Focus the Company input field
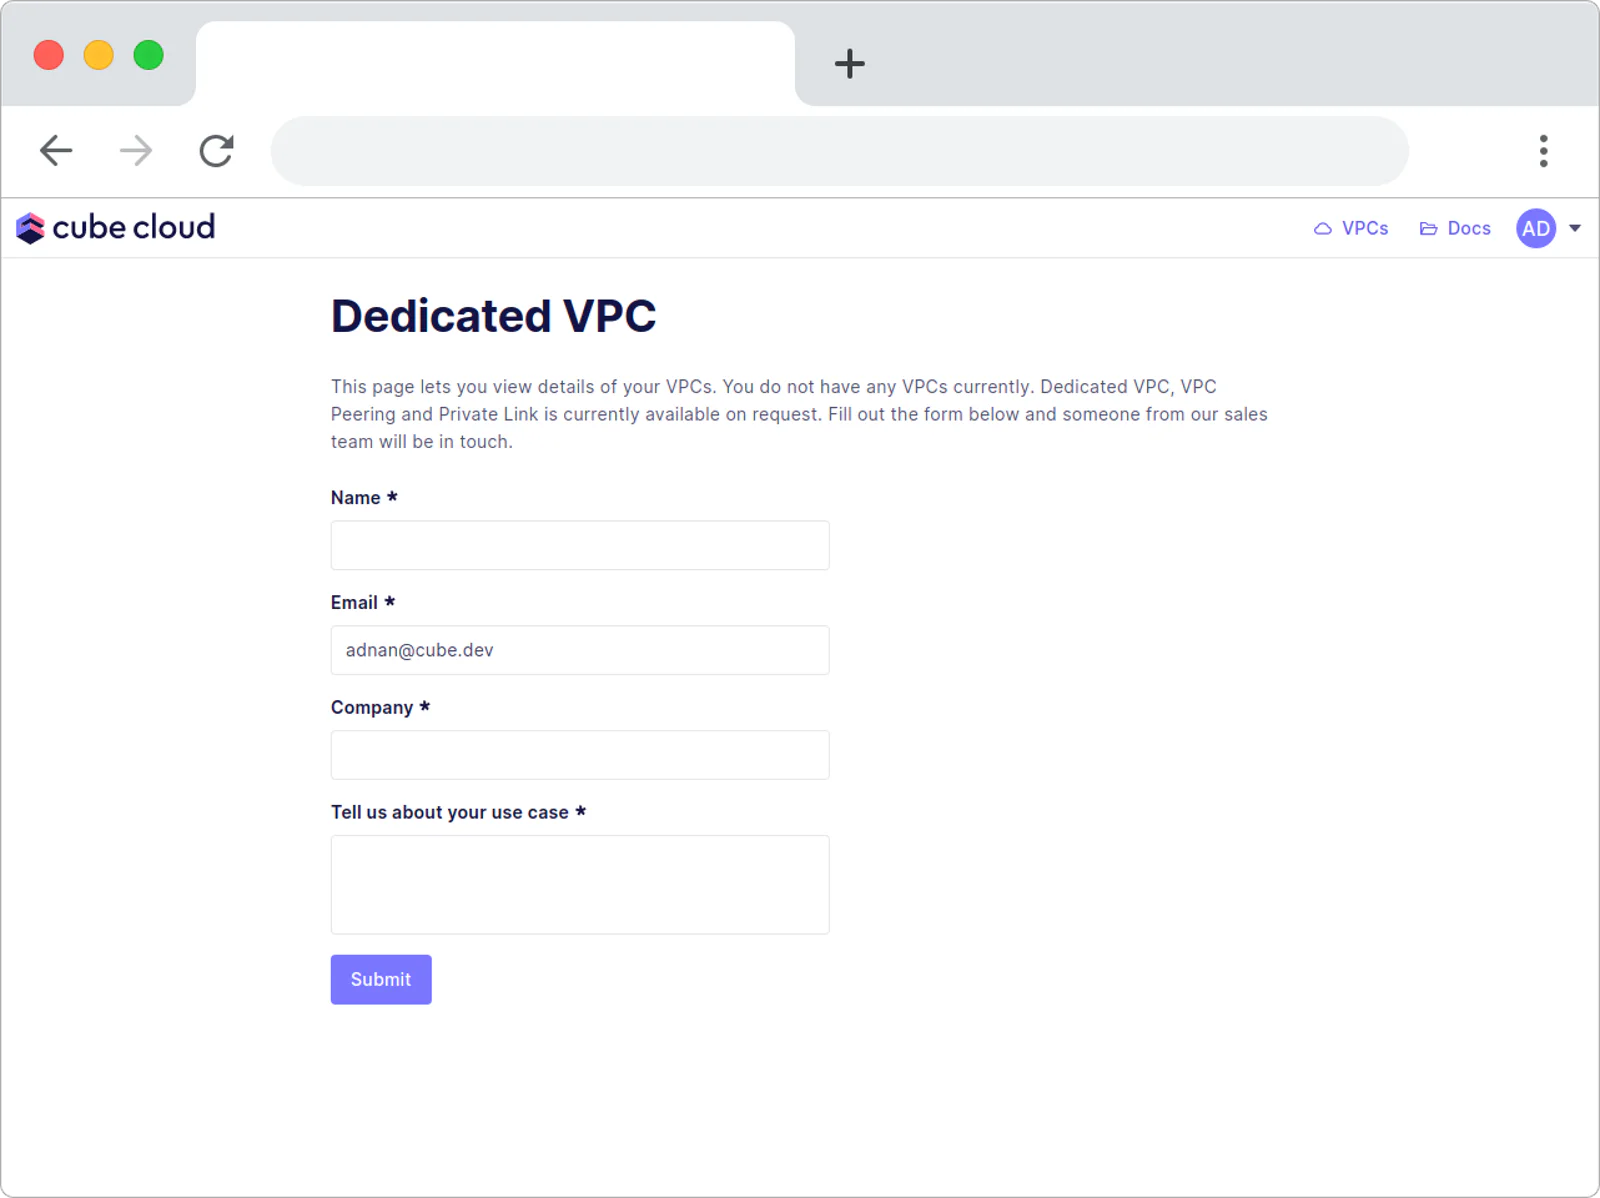This screenshot has height=1198, width=1600. [x=580, y=755]
